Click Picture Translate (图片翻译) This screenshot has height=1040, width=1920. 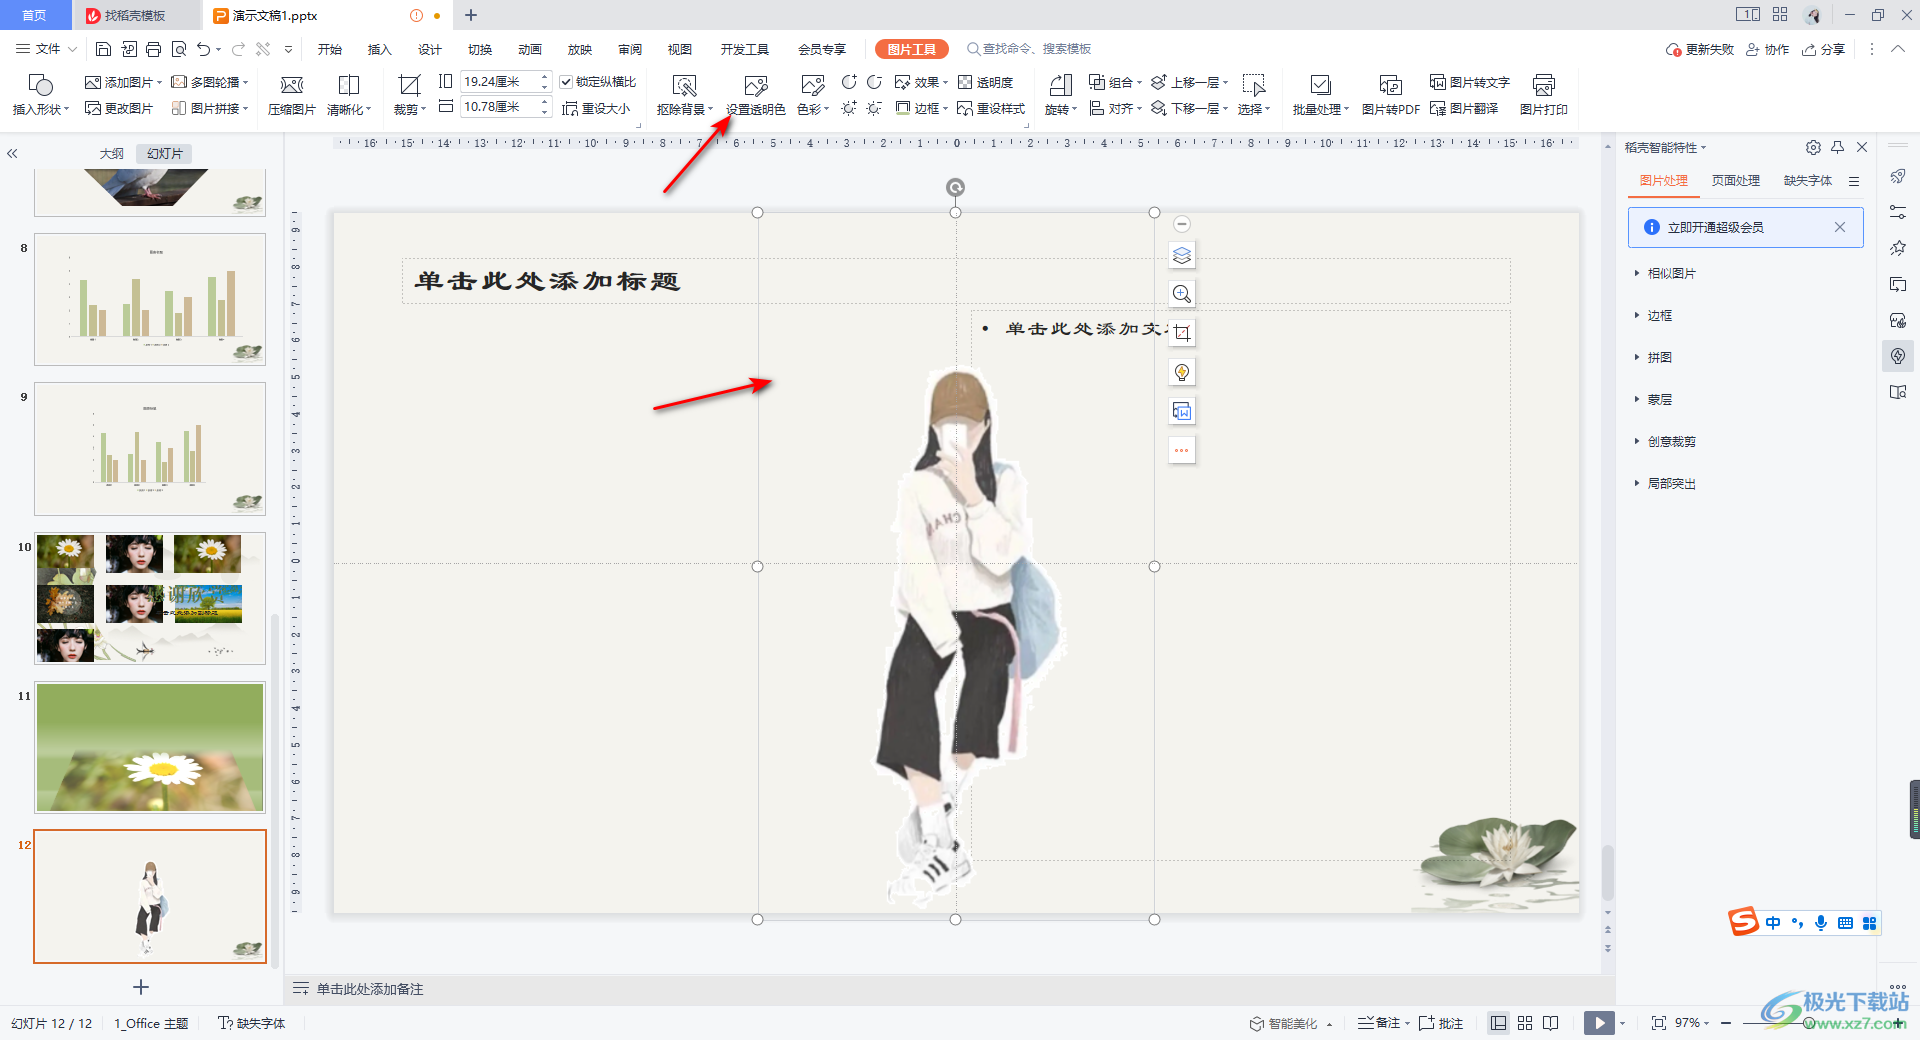pyautogui.click(x=1464, y=108)
